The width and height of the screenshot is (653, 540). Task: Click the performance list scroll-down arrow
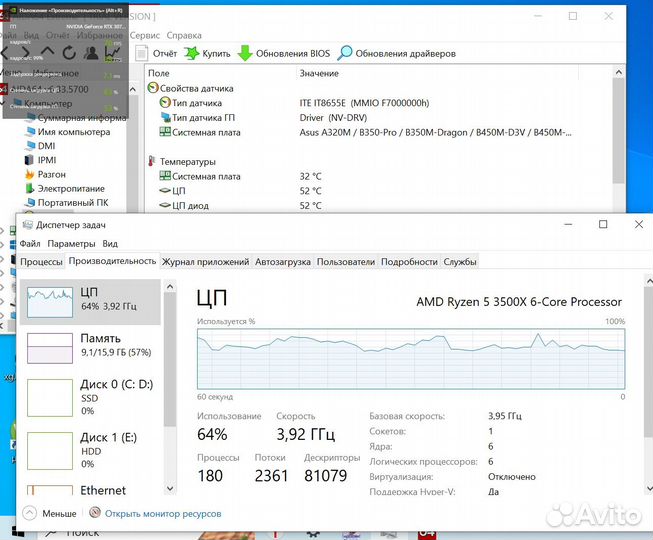[170, 488]
